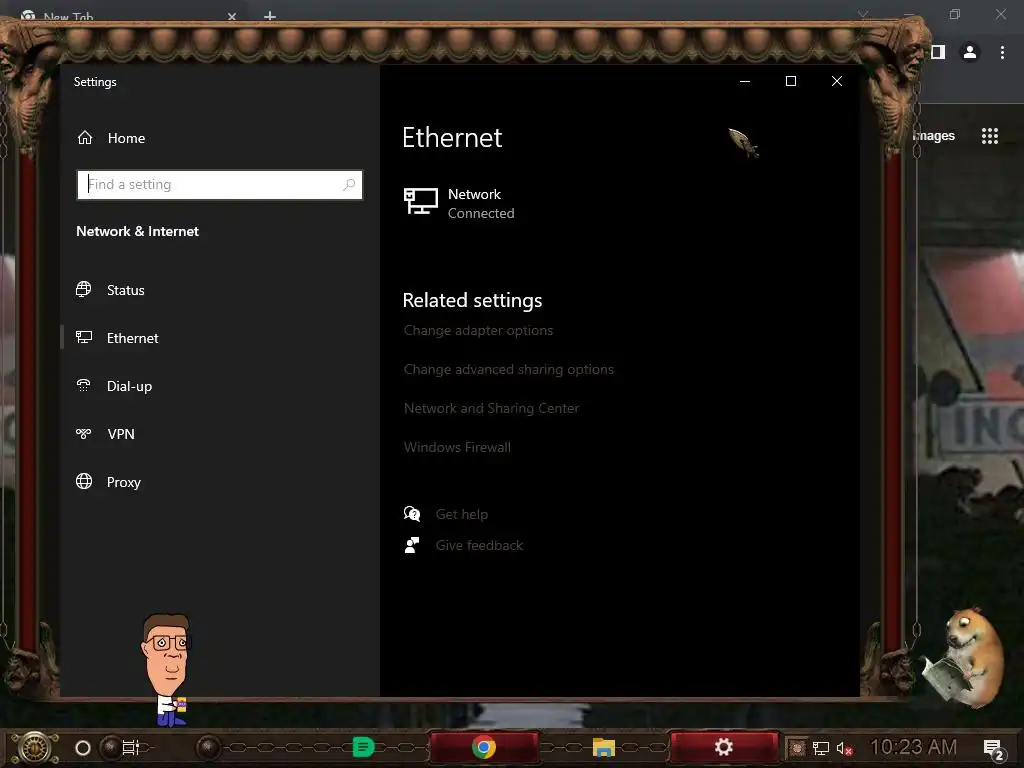Open the connected Network entry
Screen dimensions: 1024x768
[460, 203]
